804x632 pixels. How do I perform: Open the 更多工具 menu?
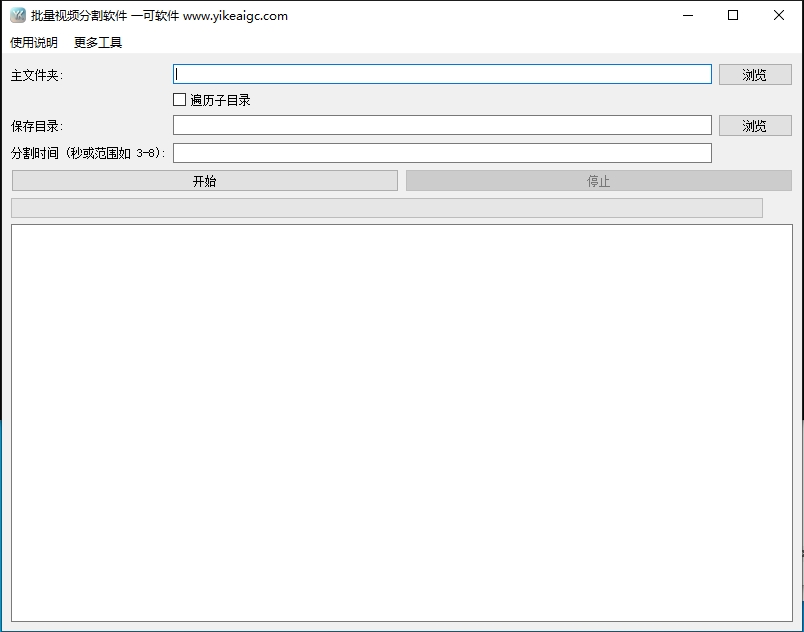pyautogui.click(x=98, y=43)
